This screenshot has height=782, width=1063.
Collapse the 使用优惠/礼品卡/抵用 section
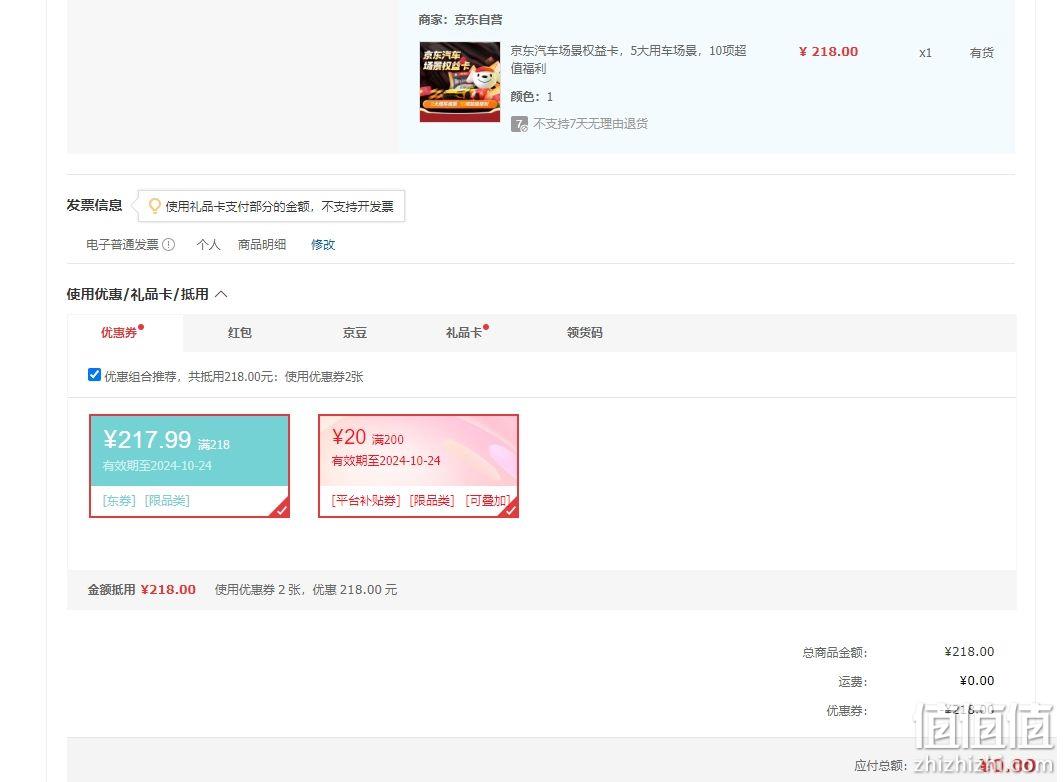[221, 294]
